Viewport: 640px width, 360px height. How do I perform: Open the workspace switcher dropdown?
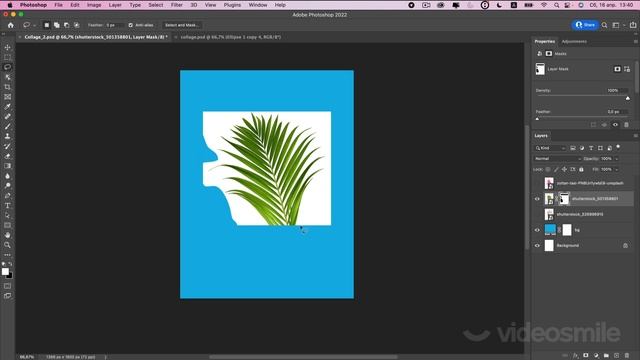[617, 25]
